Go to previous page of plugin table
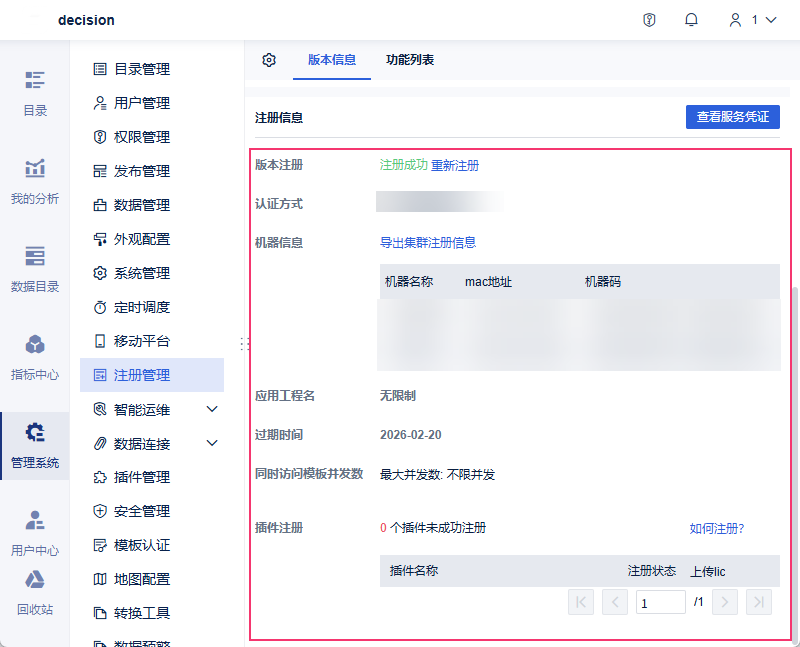The height and width of the screenshot is (647, 800). [x=615, y=602]
